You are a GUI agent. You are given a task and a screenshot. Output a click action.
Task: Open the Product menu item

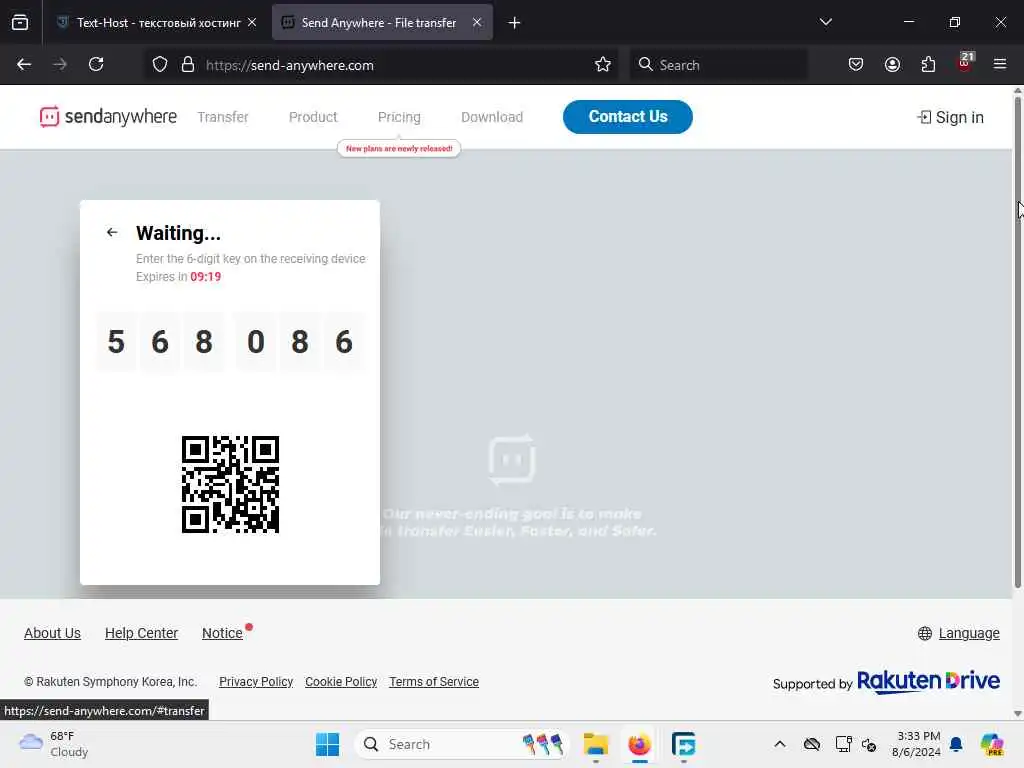coord(313,117)
